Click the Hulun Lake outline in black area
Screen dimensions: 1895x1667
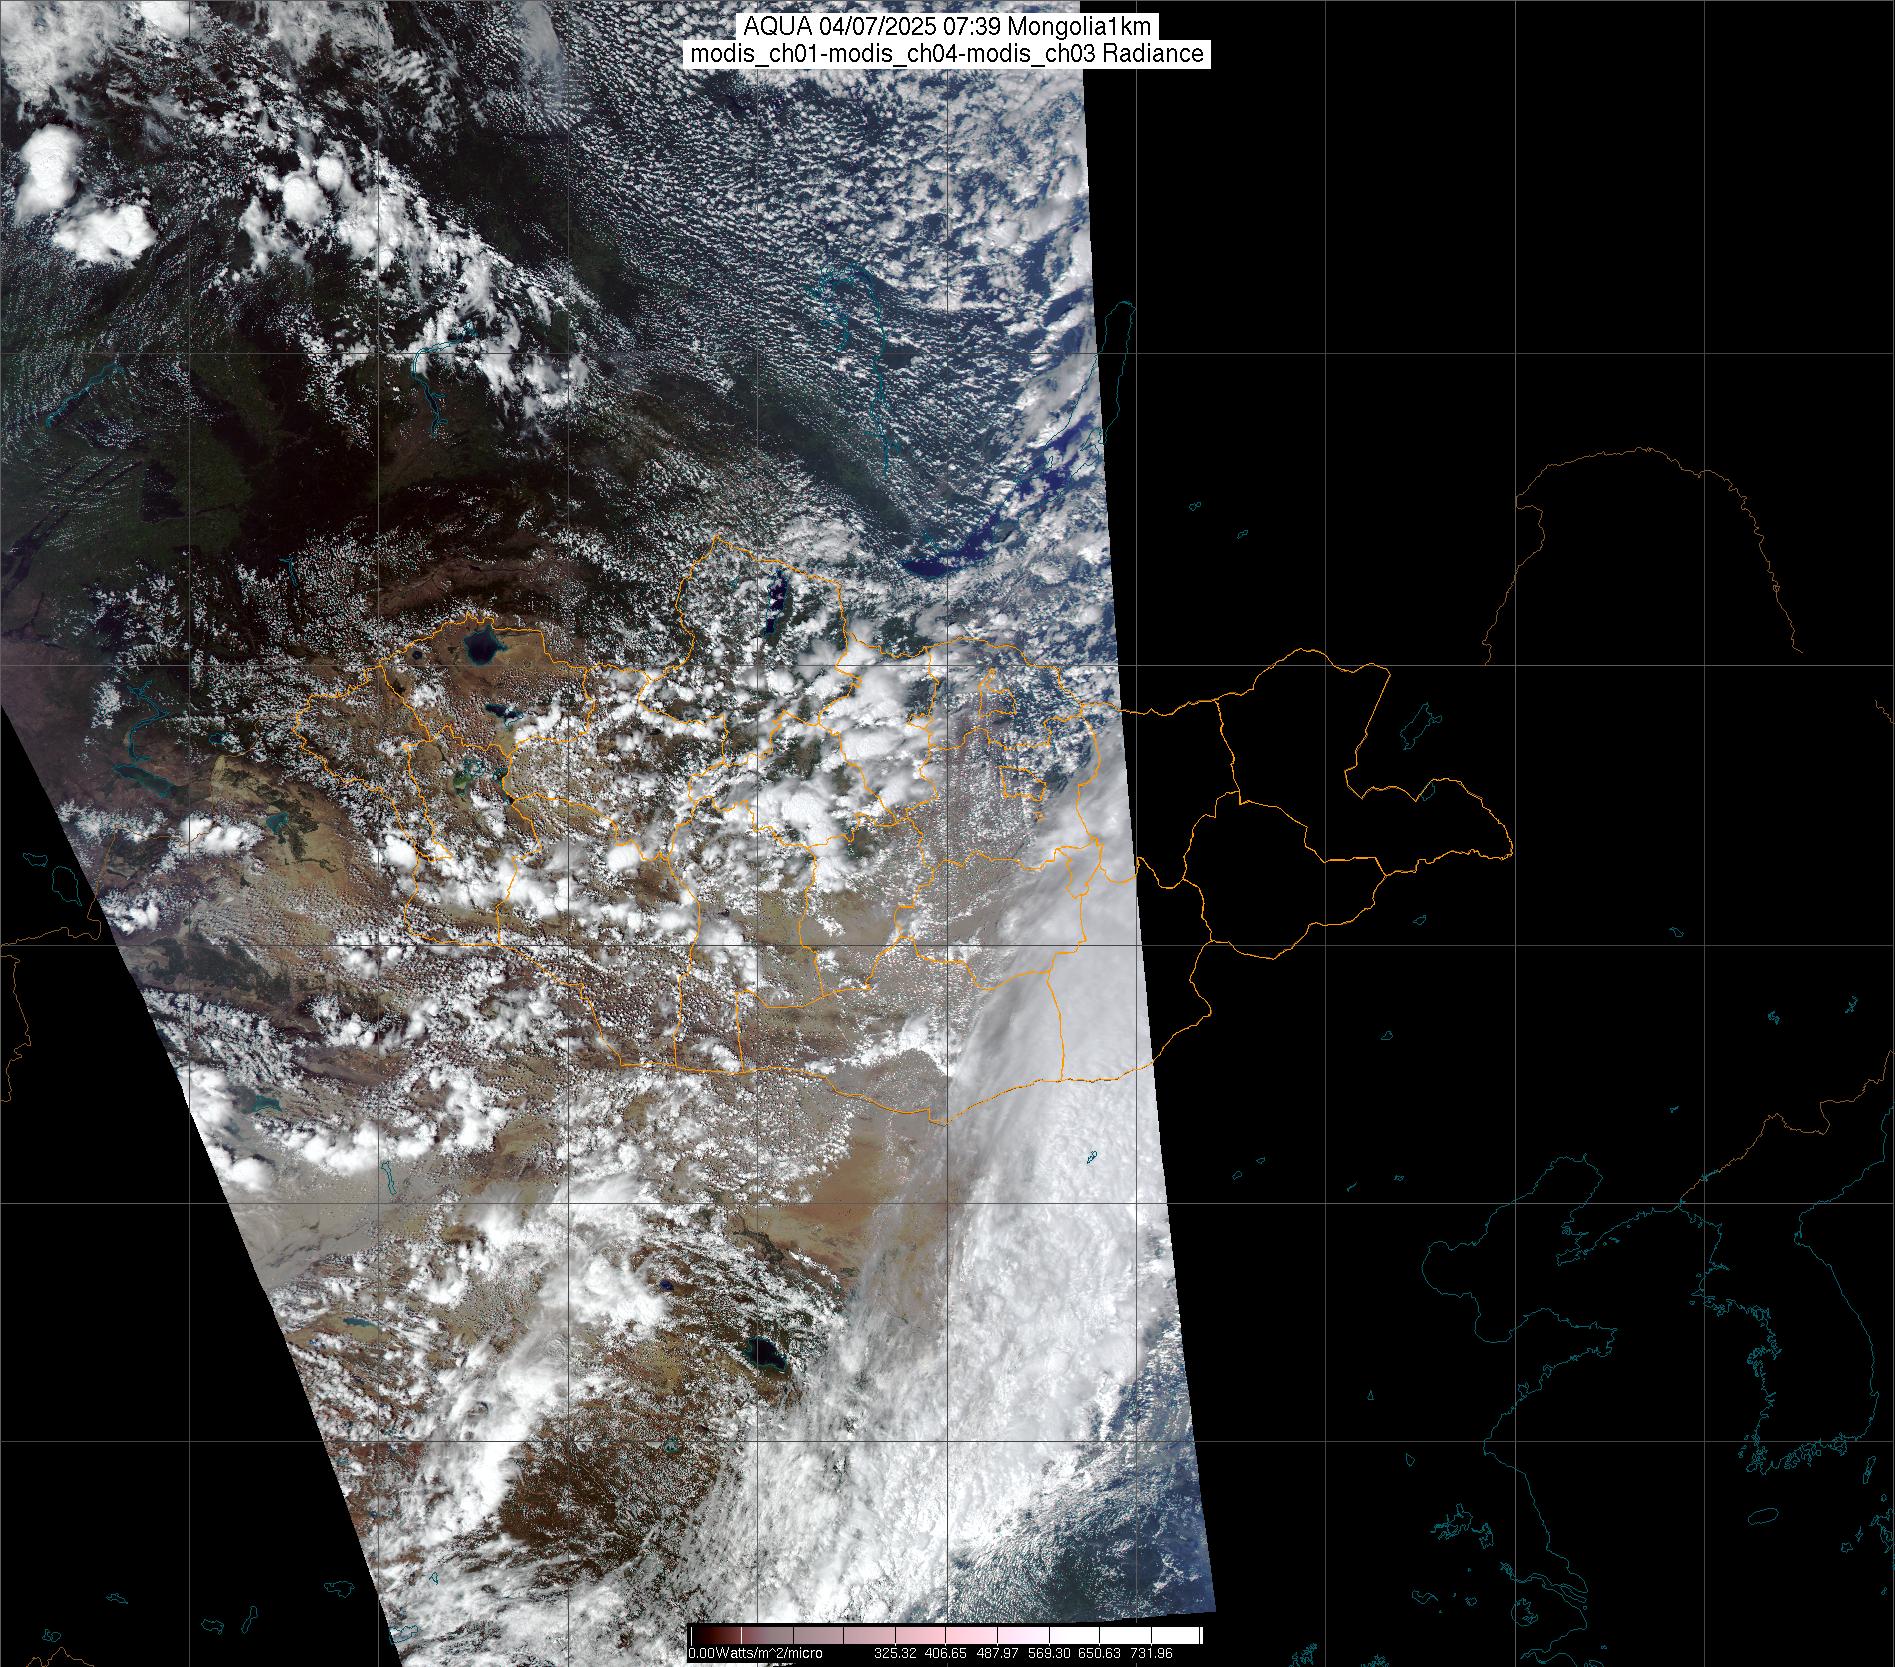[1418, 727]
